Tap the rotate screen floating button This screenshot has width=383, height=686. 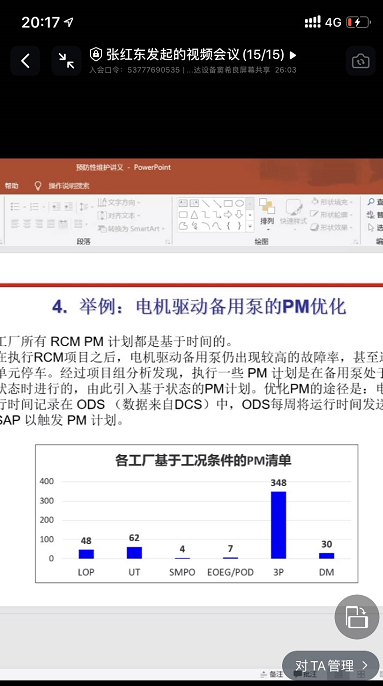click(x=357, y=617)
